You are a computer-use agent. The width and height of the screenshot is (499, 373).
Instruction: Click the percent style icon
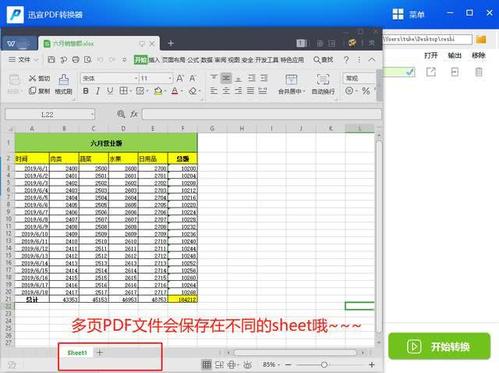point(366,91)
